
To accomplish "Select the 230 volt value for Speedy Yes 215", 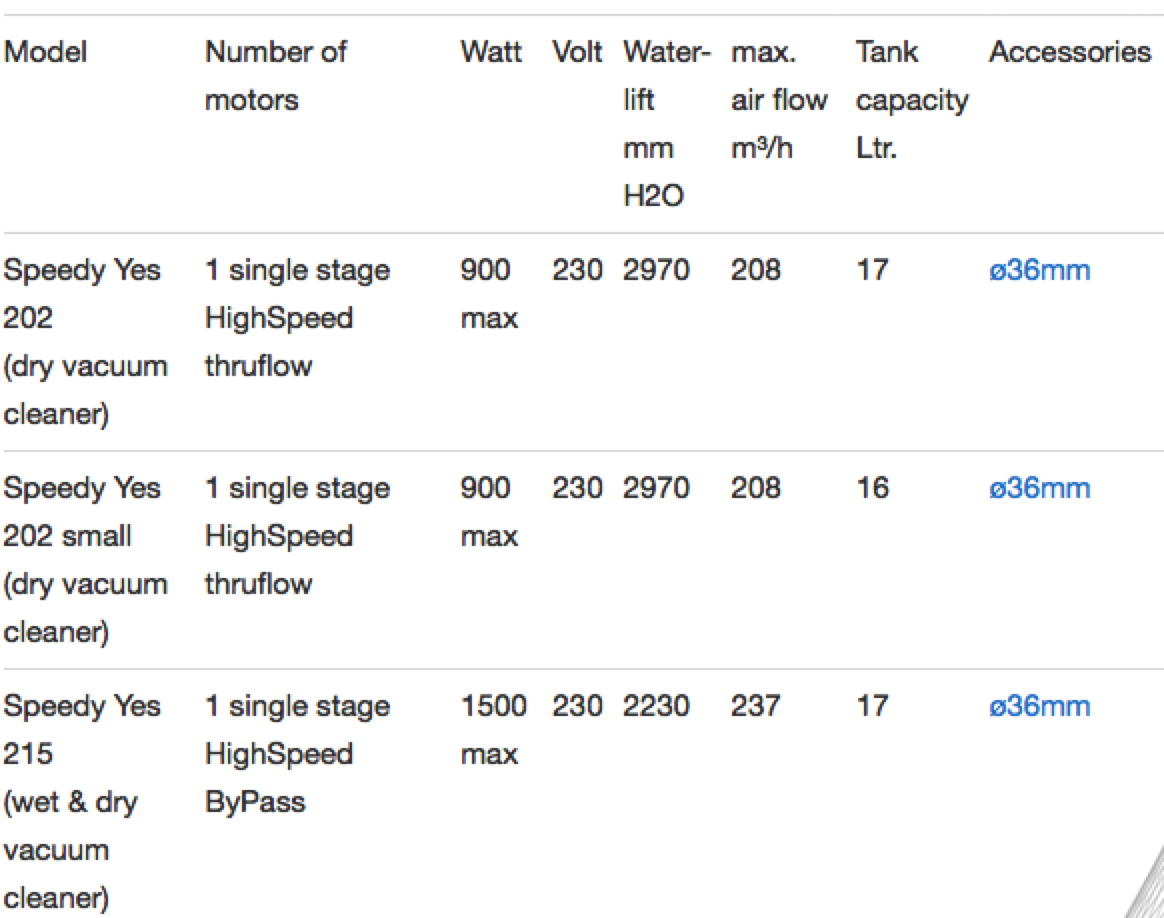I will click(577, 706).
